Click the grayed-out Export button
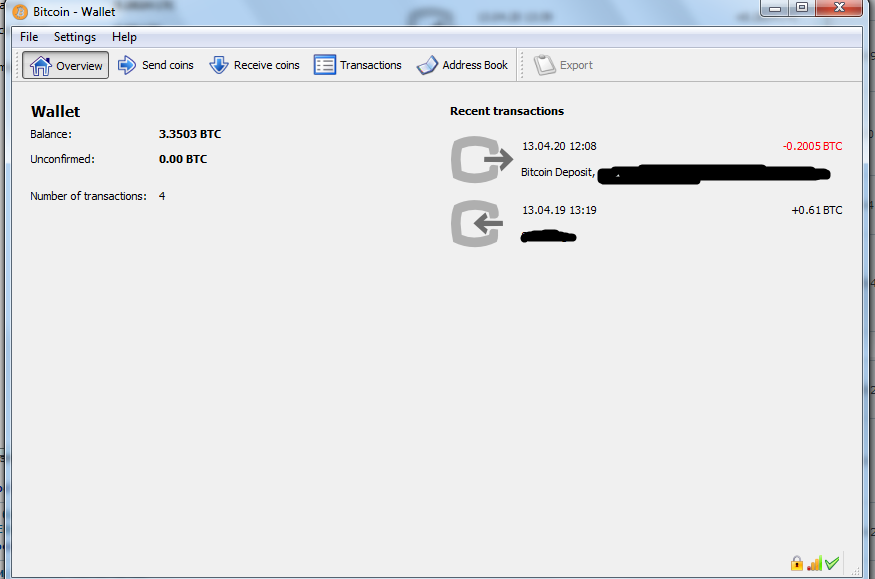Screen dimensions: 875x579 pyautogui.click(x=564, y=65)
